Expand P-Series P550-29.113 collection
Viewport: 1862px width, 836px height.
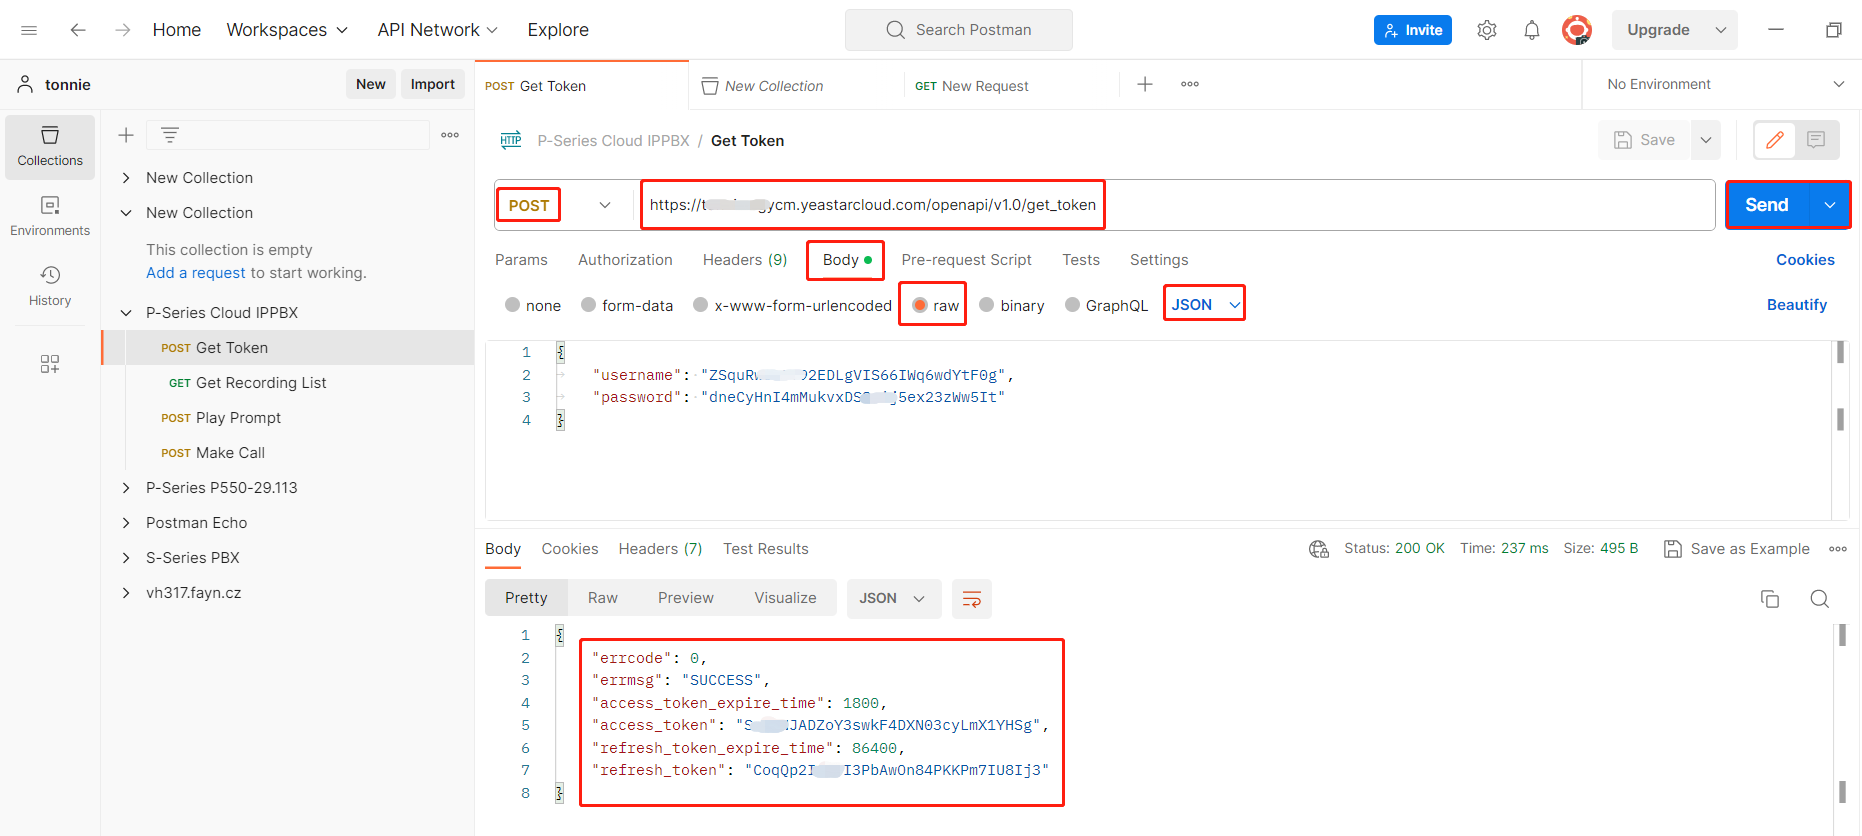tap(126, 488)
